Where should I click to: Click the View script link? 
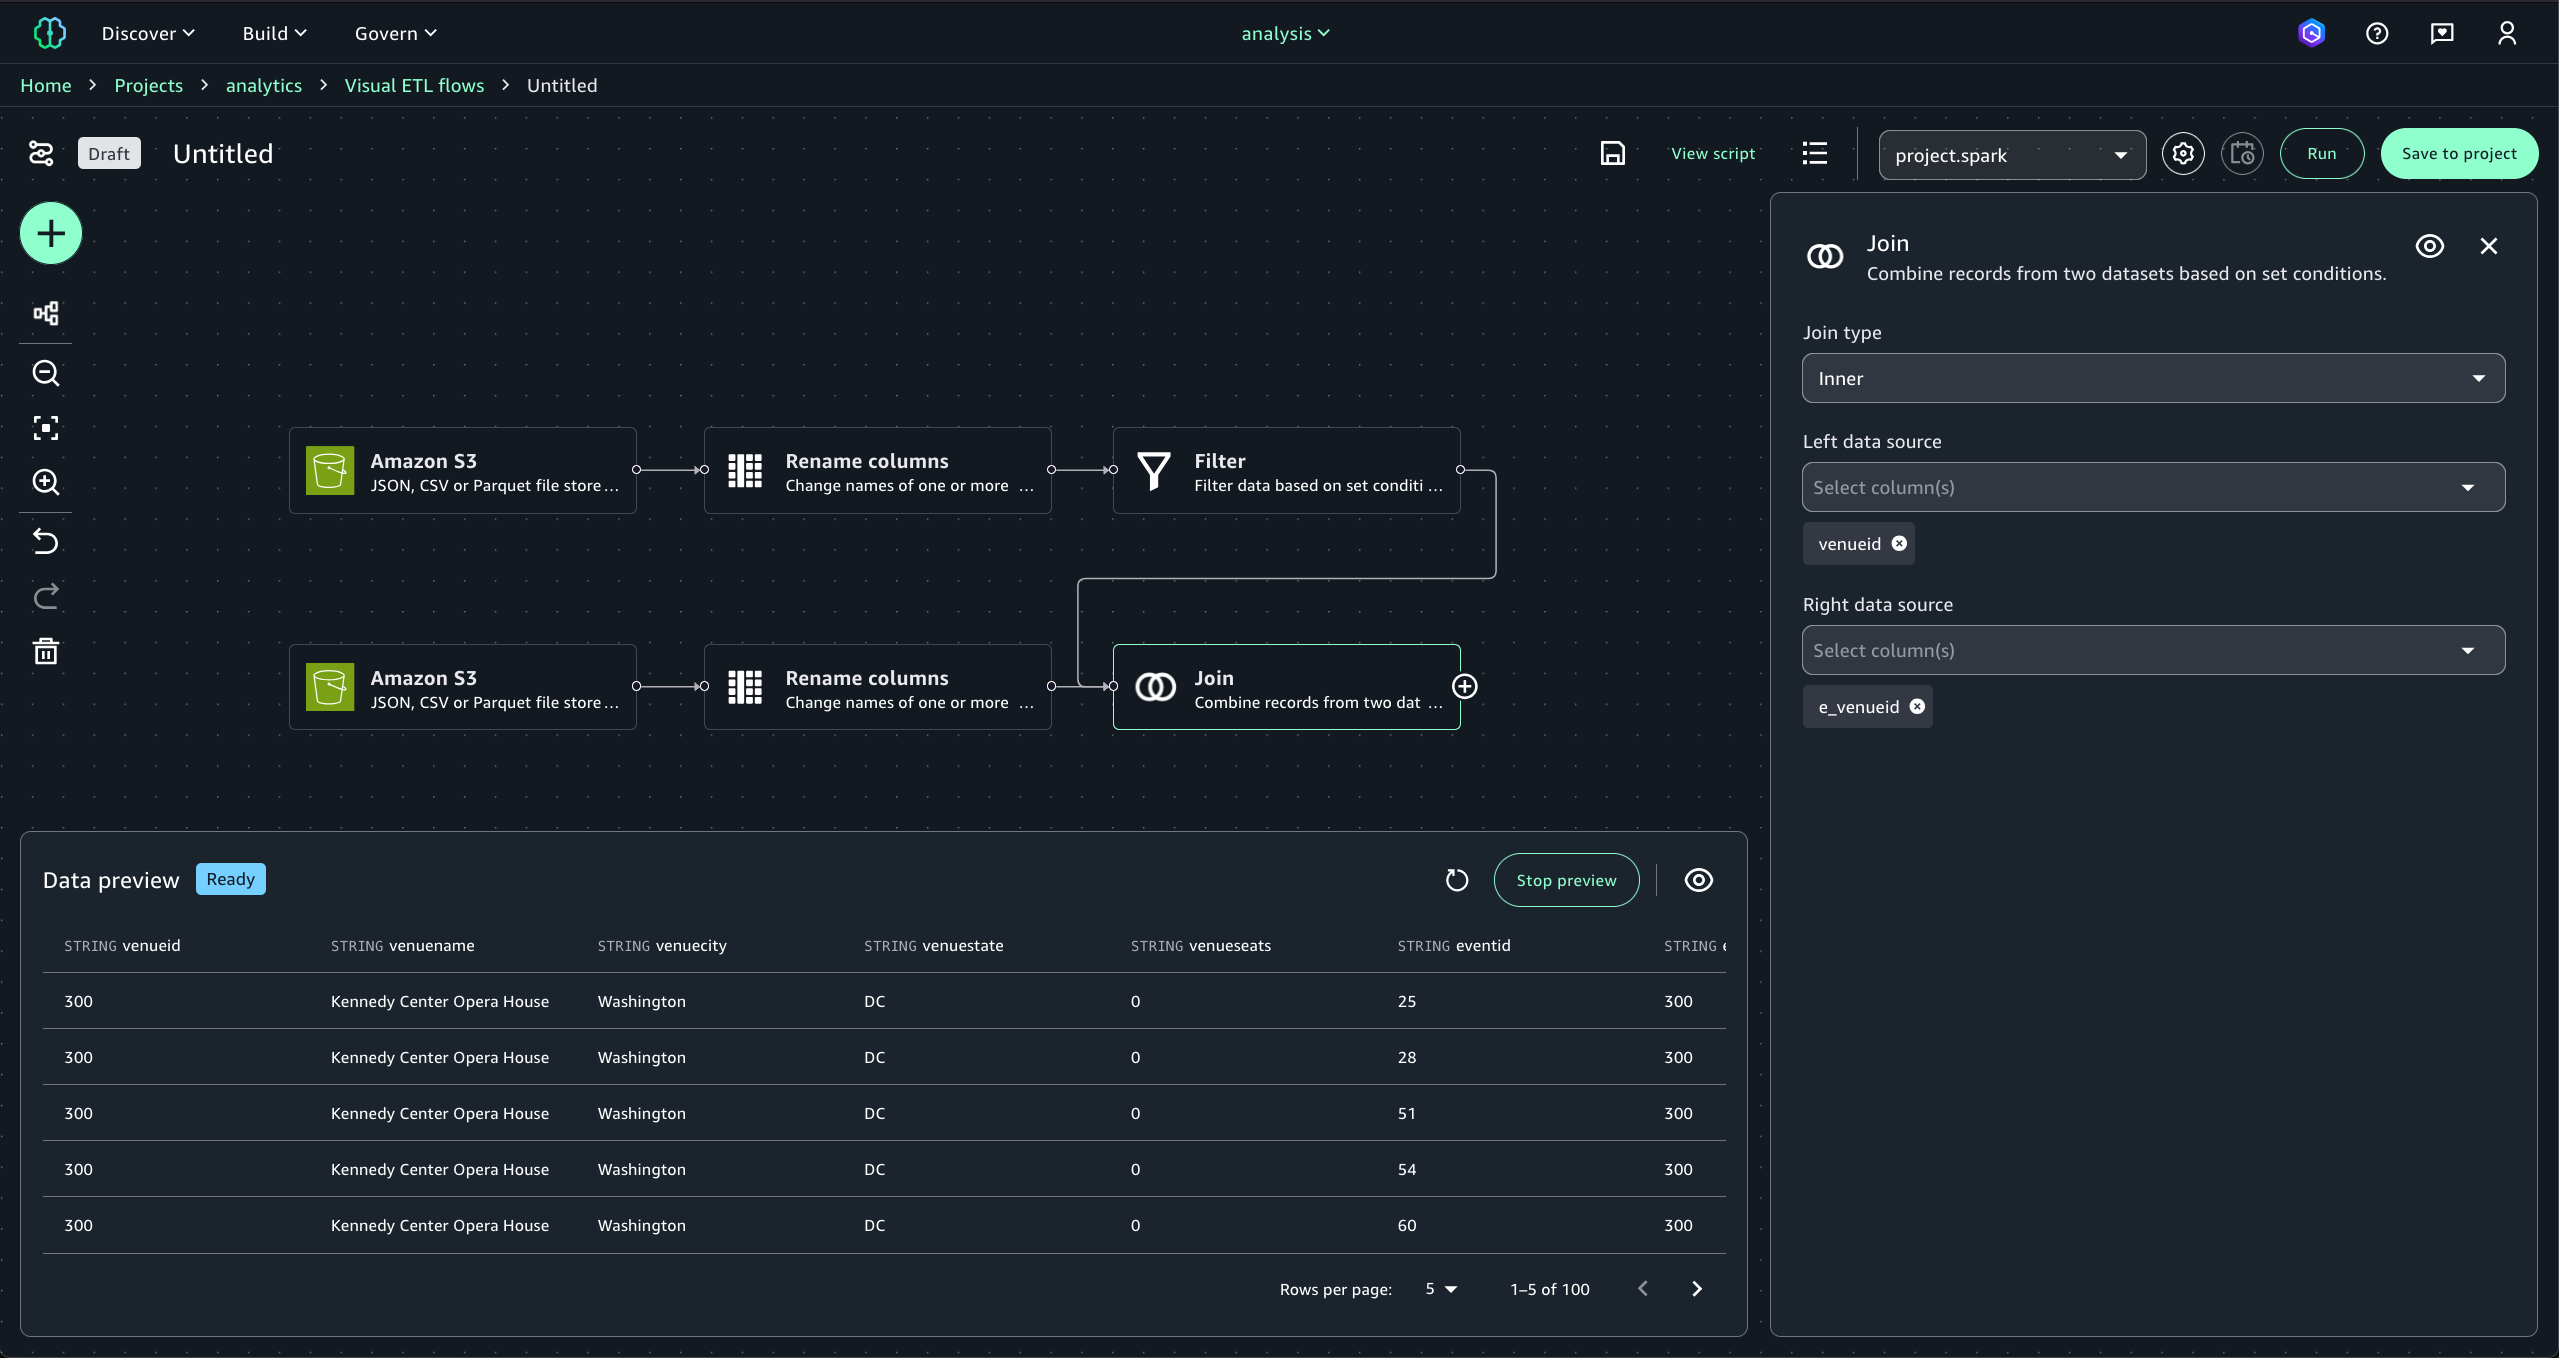(x=1712, y=154)
